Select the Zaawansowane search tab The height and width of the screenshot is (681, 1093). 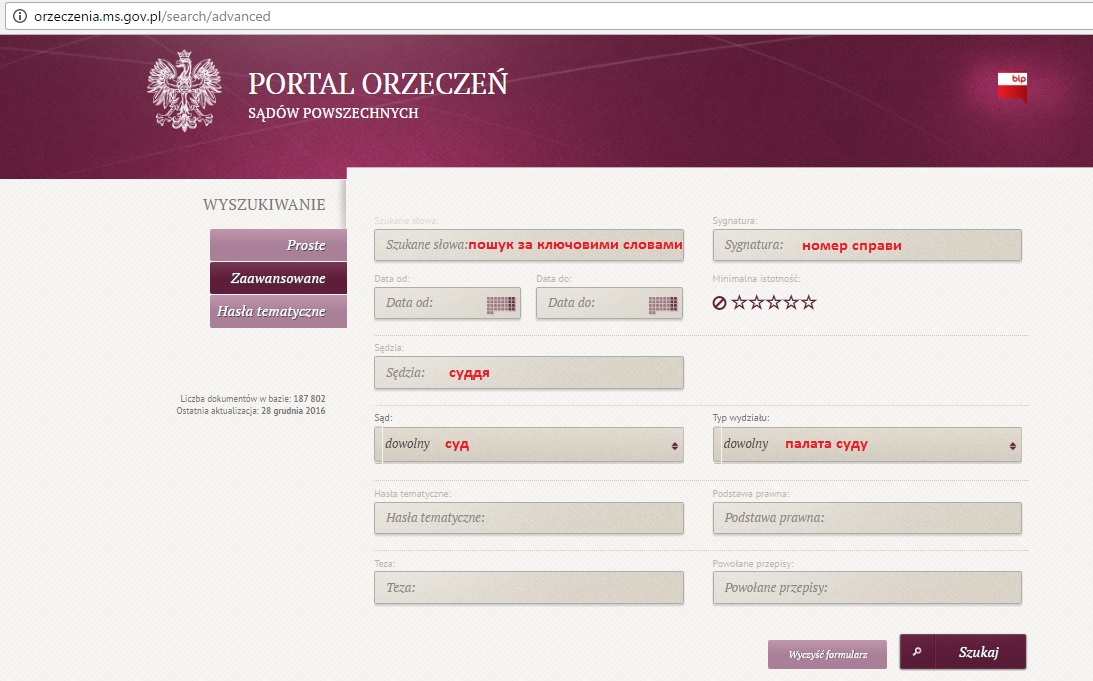(x=278, y=278)
